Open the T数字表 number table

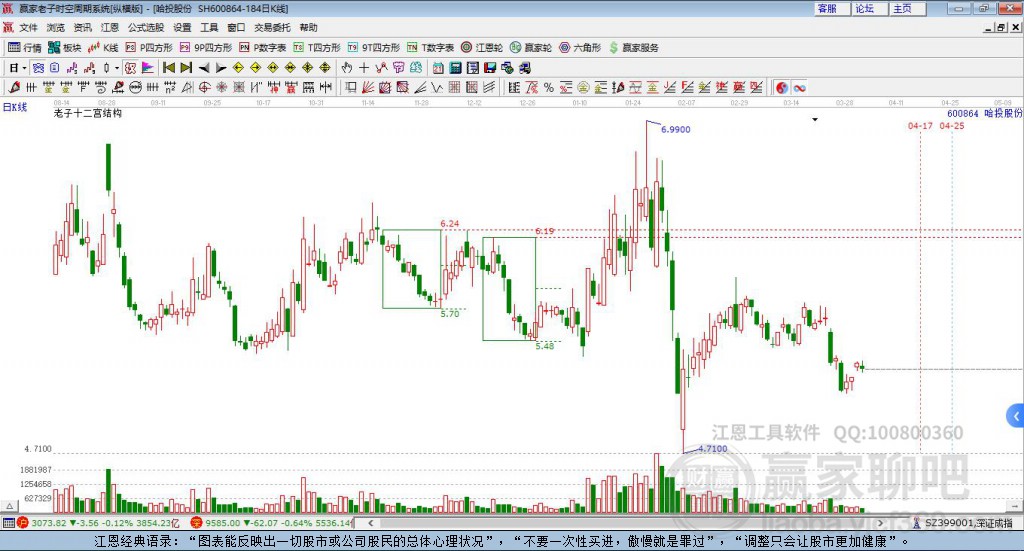coord(430,48)
